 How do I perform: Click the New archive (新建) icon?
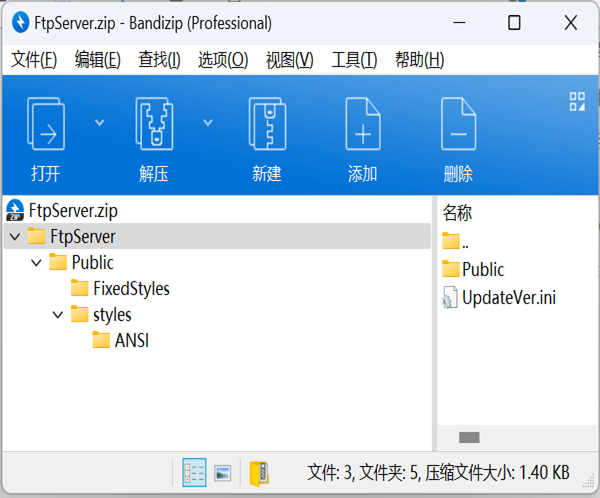click(x=267, y=124)
